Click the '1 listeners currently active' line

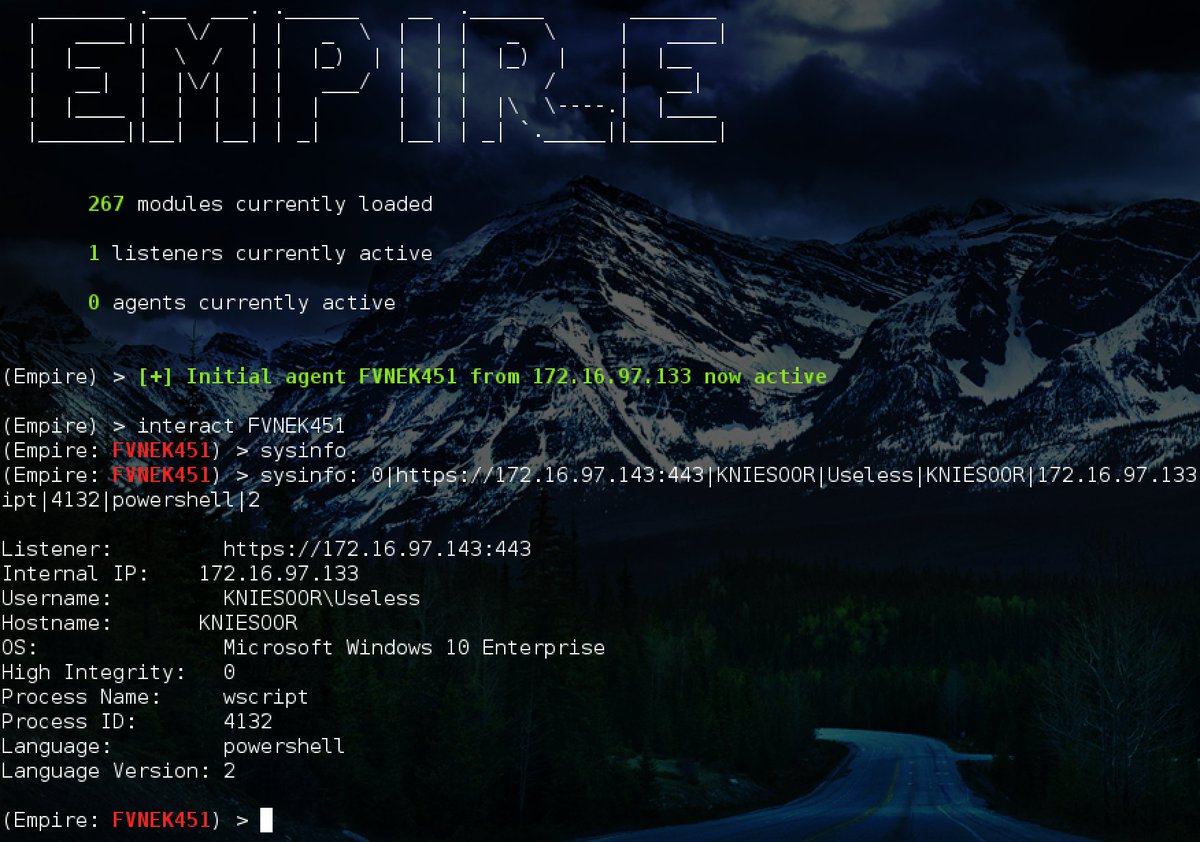[x=260, y=253]
